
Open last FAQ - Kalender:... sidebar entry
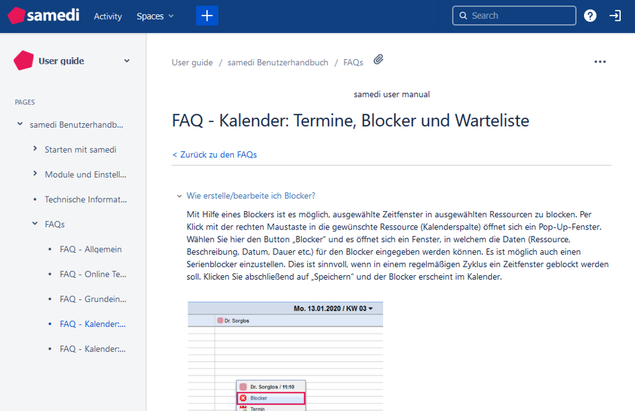coord(92,349)
